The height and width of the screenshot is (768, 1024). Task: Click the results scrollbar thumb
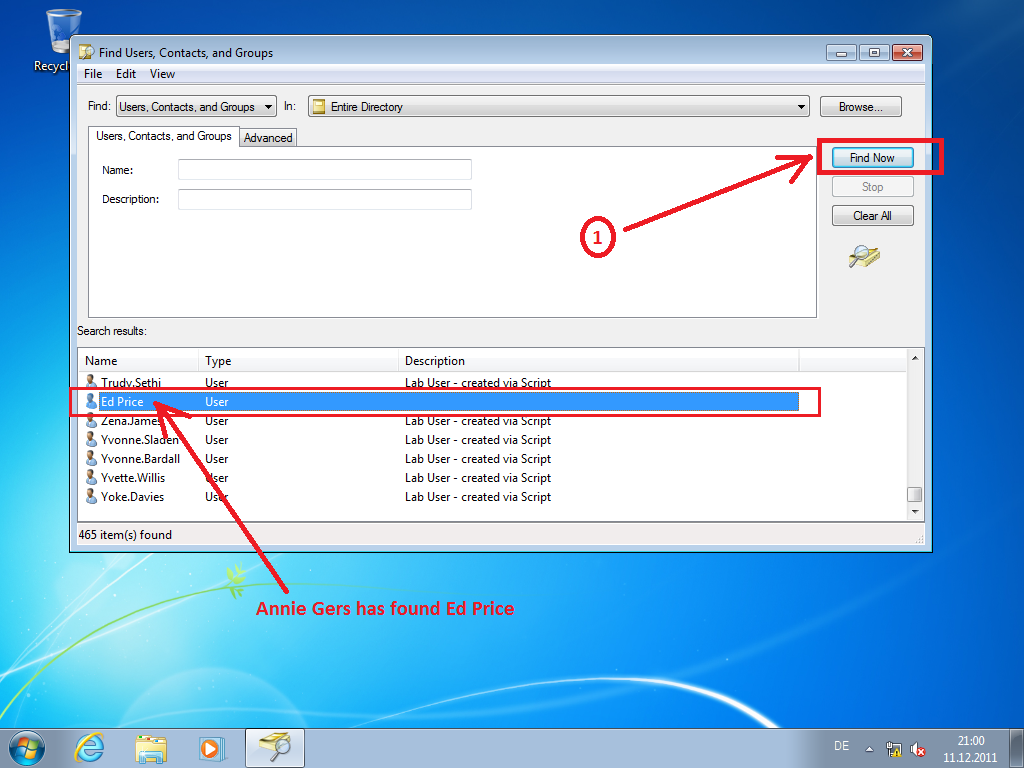[915, 494]
